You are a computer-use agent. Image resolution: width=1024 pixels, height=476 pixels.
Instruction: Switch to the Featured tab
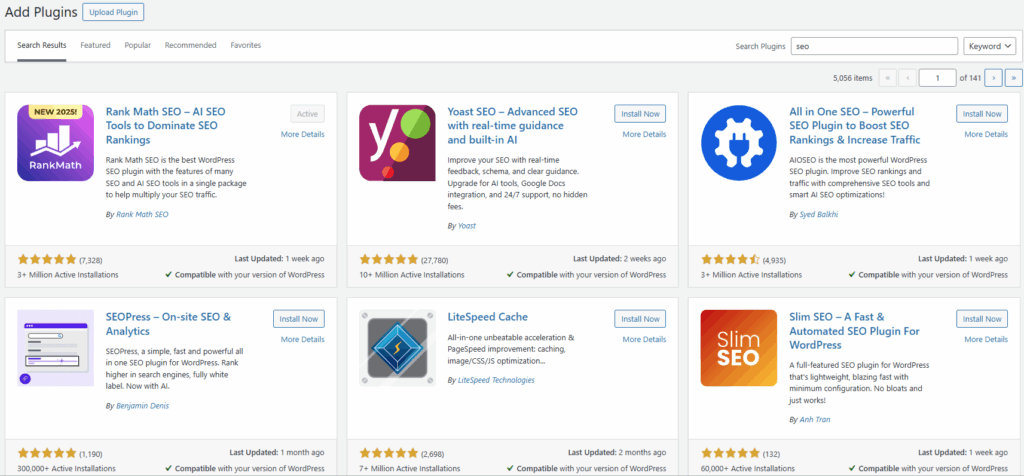[95, 45]
